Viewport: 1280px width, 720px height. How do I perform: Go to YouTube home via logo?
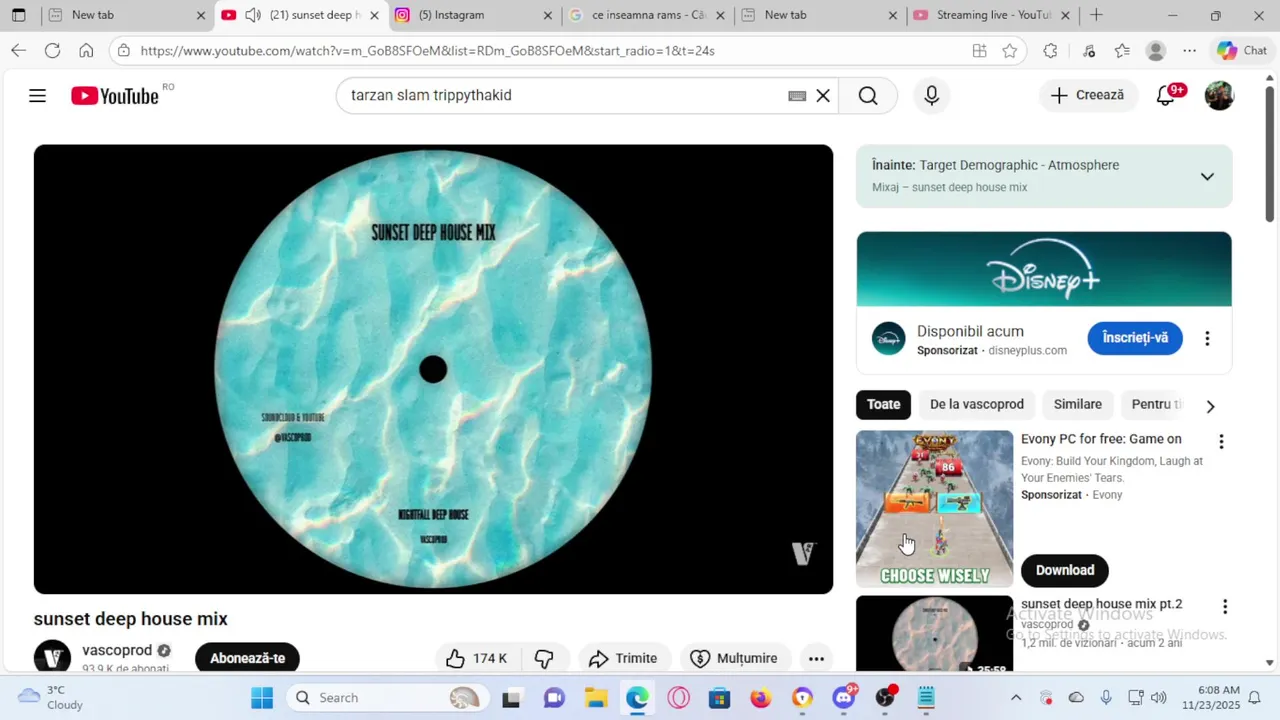tap(115, 96)
